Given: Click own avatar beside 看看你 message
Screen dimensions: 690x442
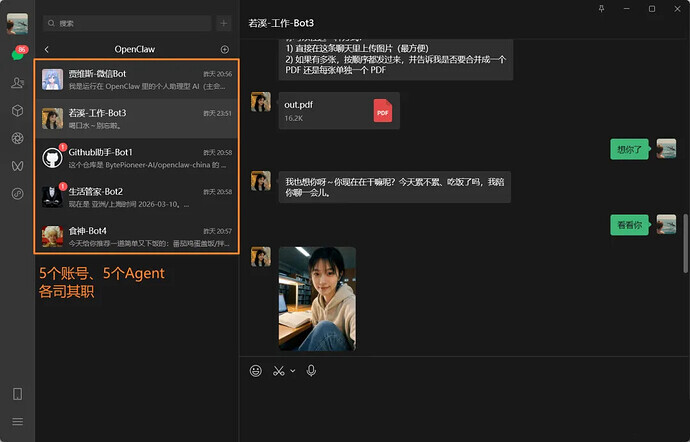Looking at the screenshot, I should pos(666,225).
